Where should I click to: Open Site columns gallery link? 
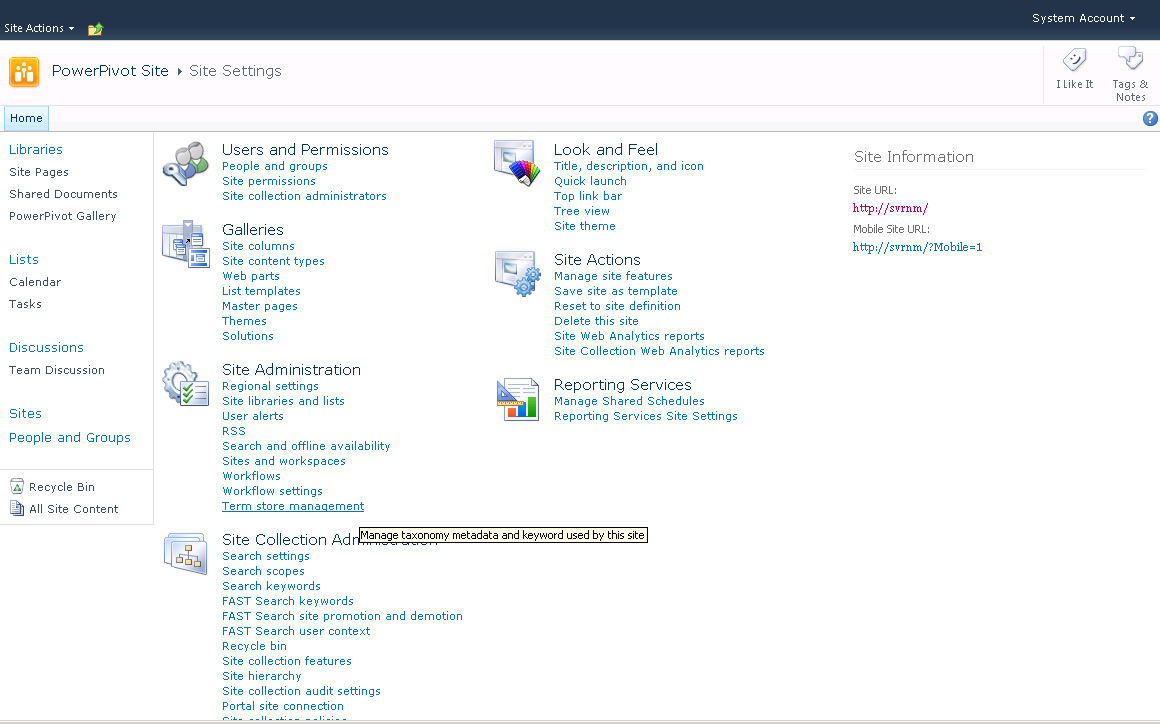point(258,246)
